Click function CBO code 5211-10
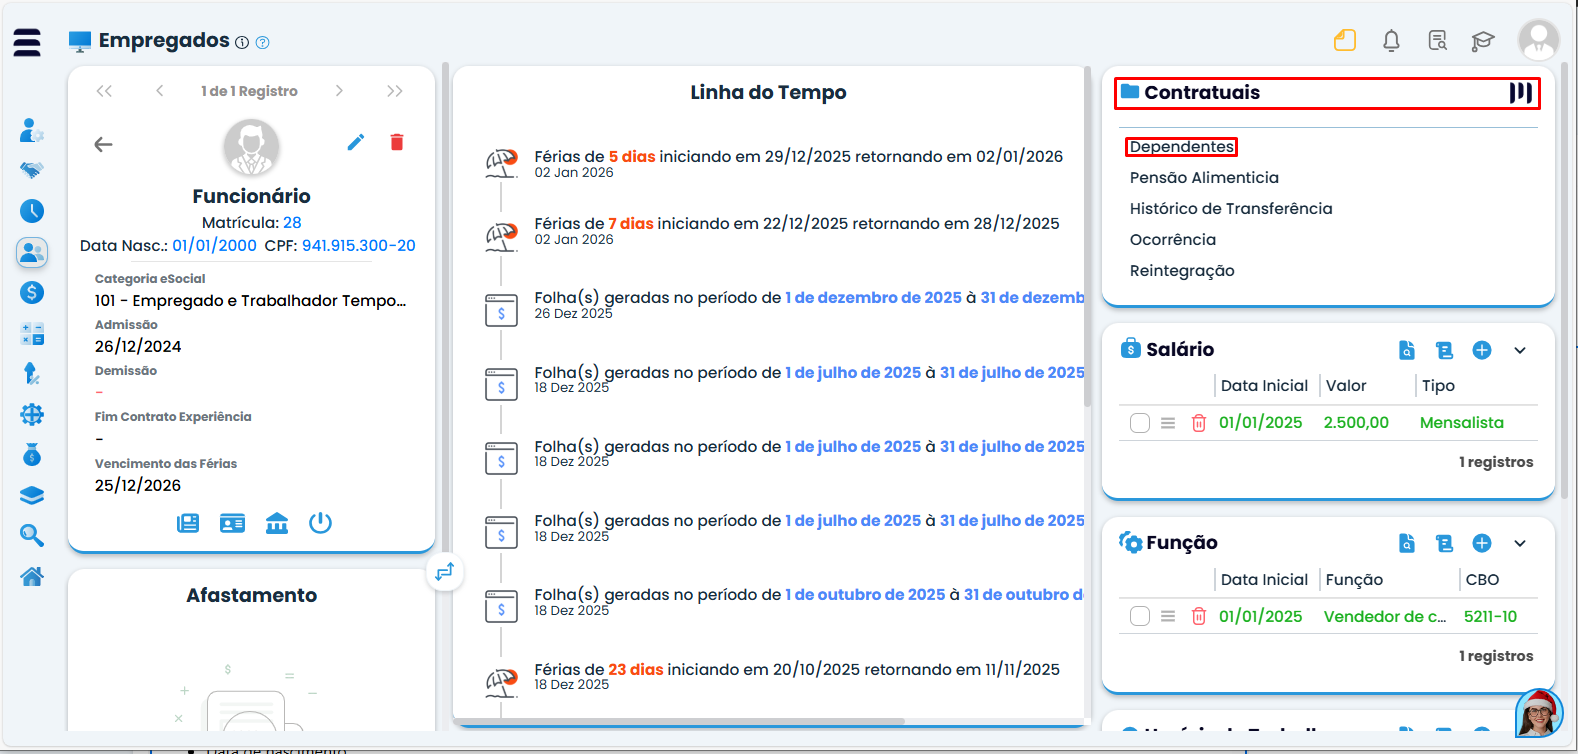The height and width of the screenshot is (754, 1578). (1490, 617)
